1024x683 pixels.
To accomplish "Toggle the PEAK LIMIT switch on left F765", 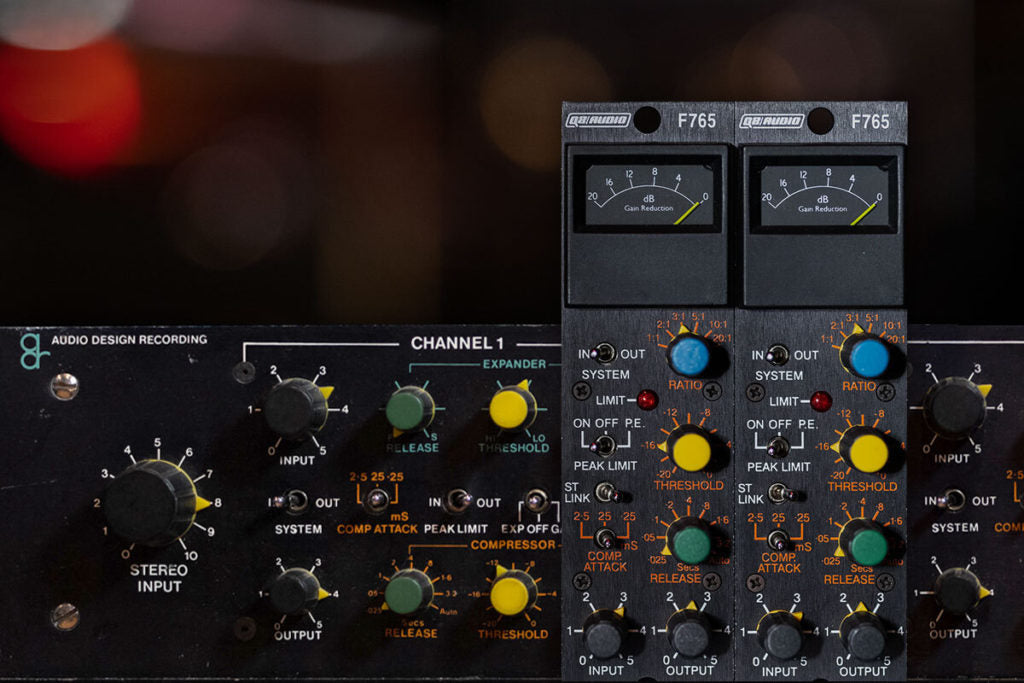I will pos(605,446).
